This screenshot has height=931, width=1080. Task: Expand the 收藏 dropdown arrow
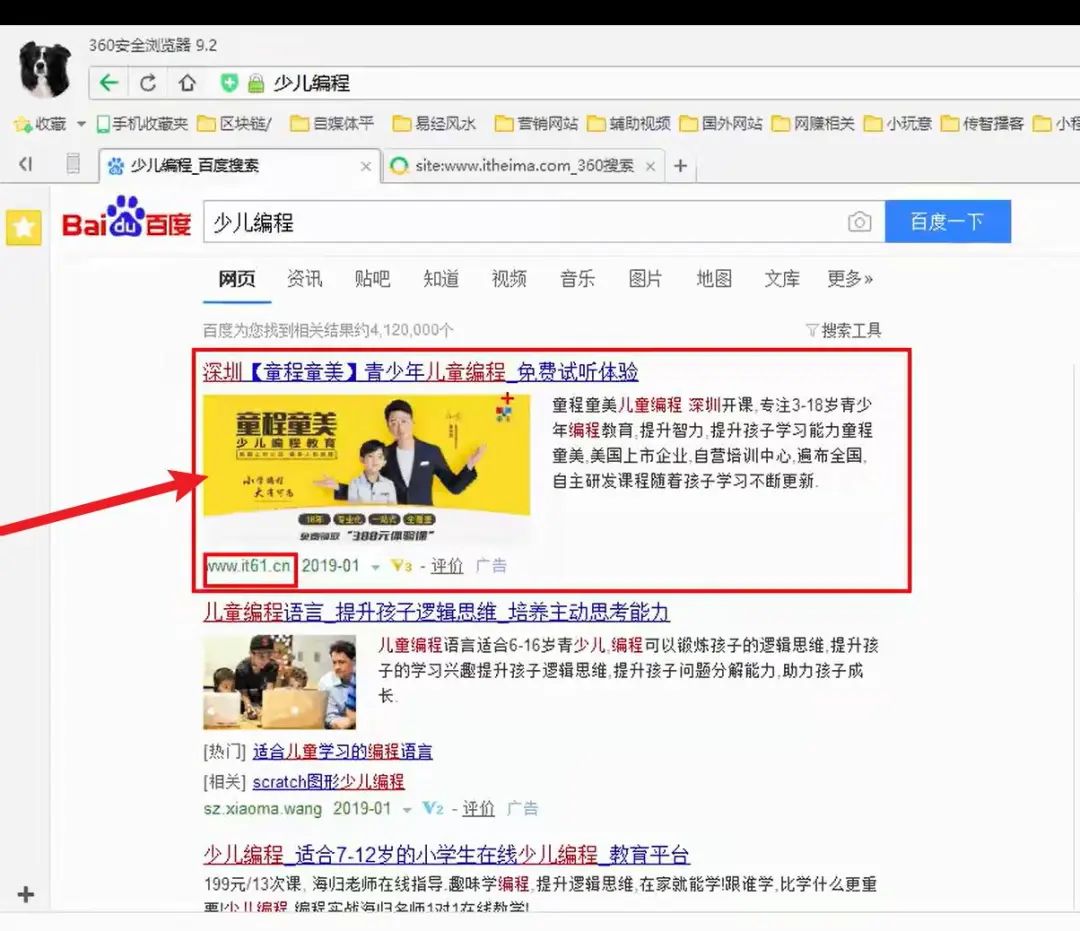[x=81, y=124]
